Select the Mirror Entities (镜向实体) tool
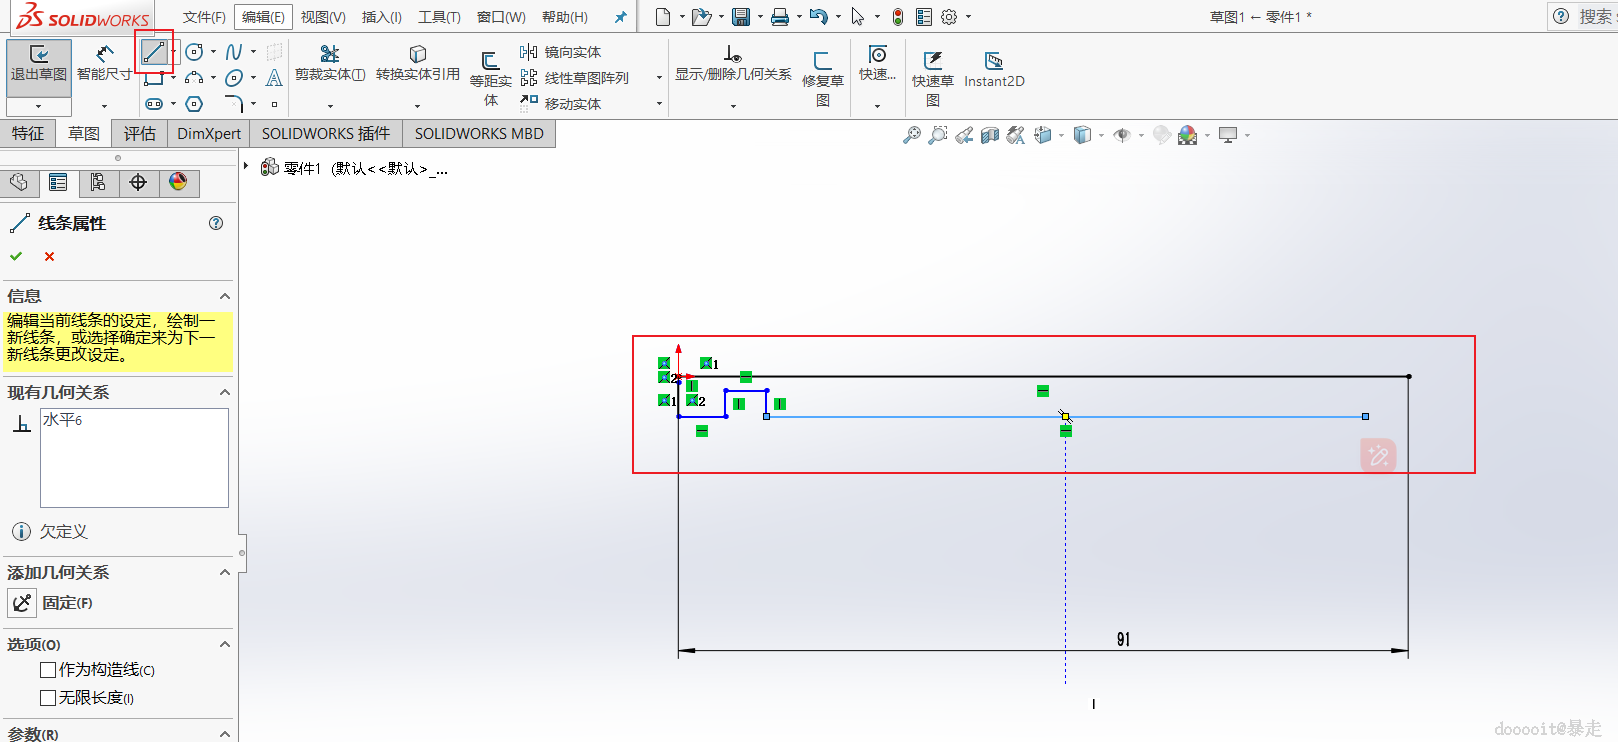Screen dimensions: 1618x742 tap(561, 52)
